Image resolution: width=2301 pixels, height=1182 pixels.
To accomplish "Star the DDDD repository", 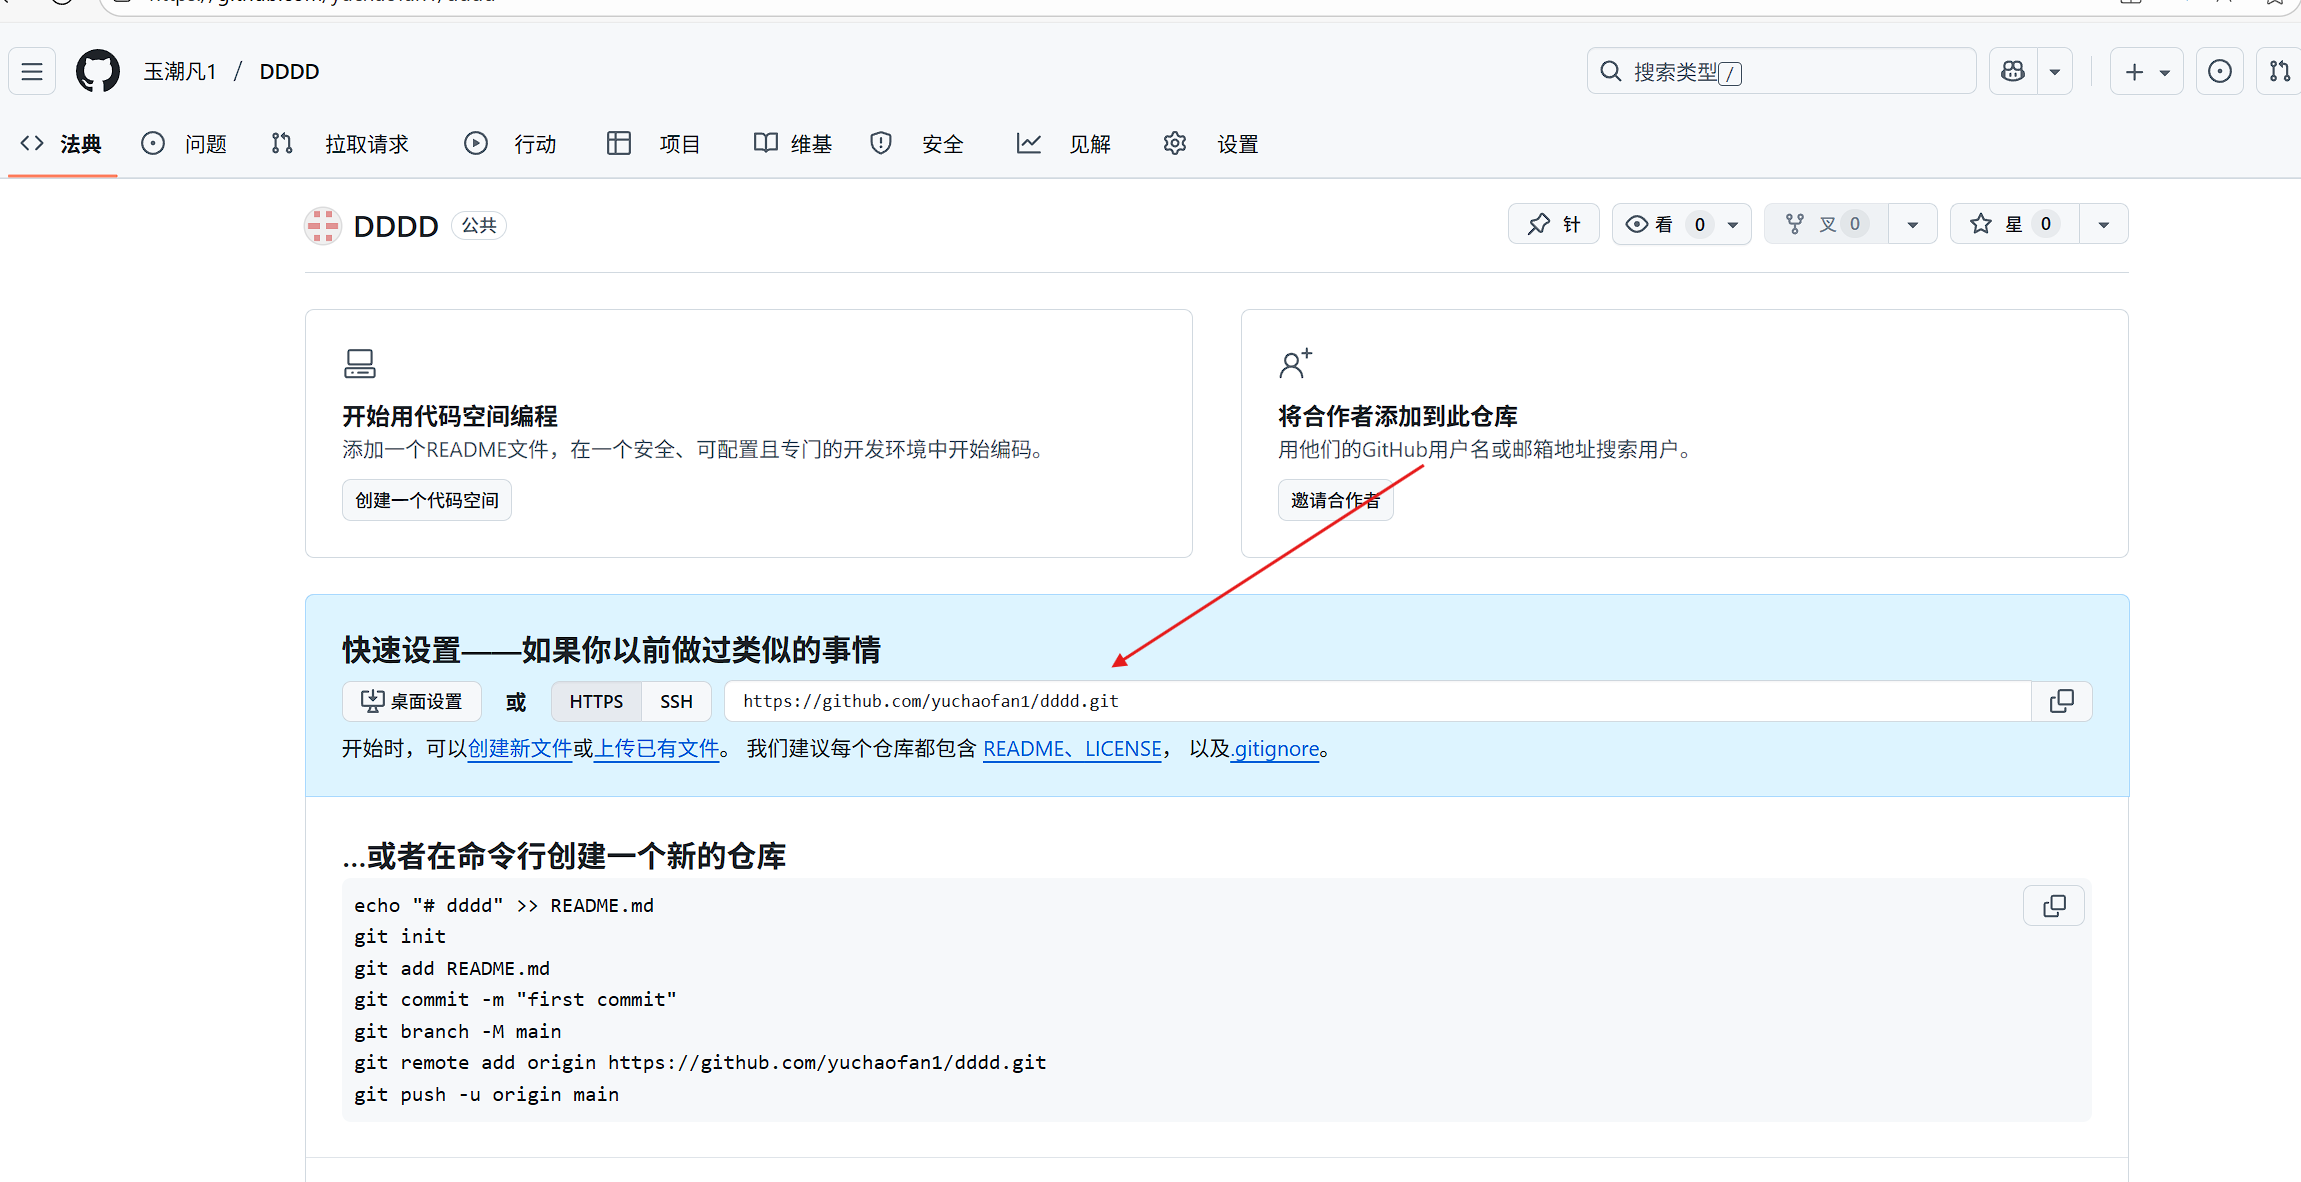I will click(2013, 223).
